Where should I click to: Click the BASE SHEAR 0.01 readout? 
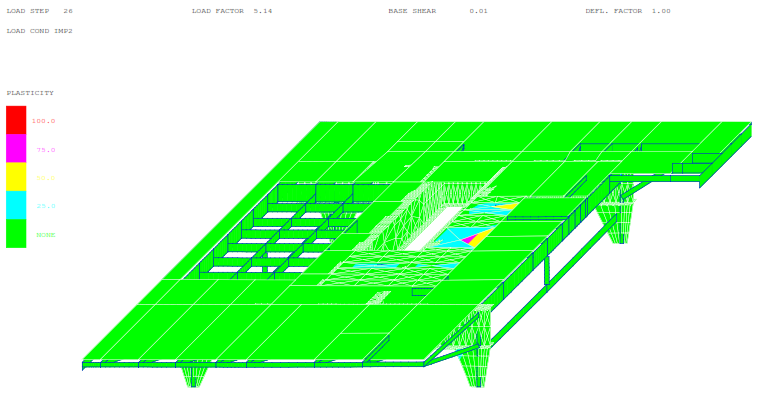[438, 11]
